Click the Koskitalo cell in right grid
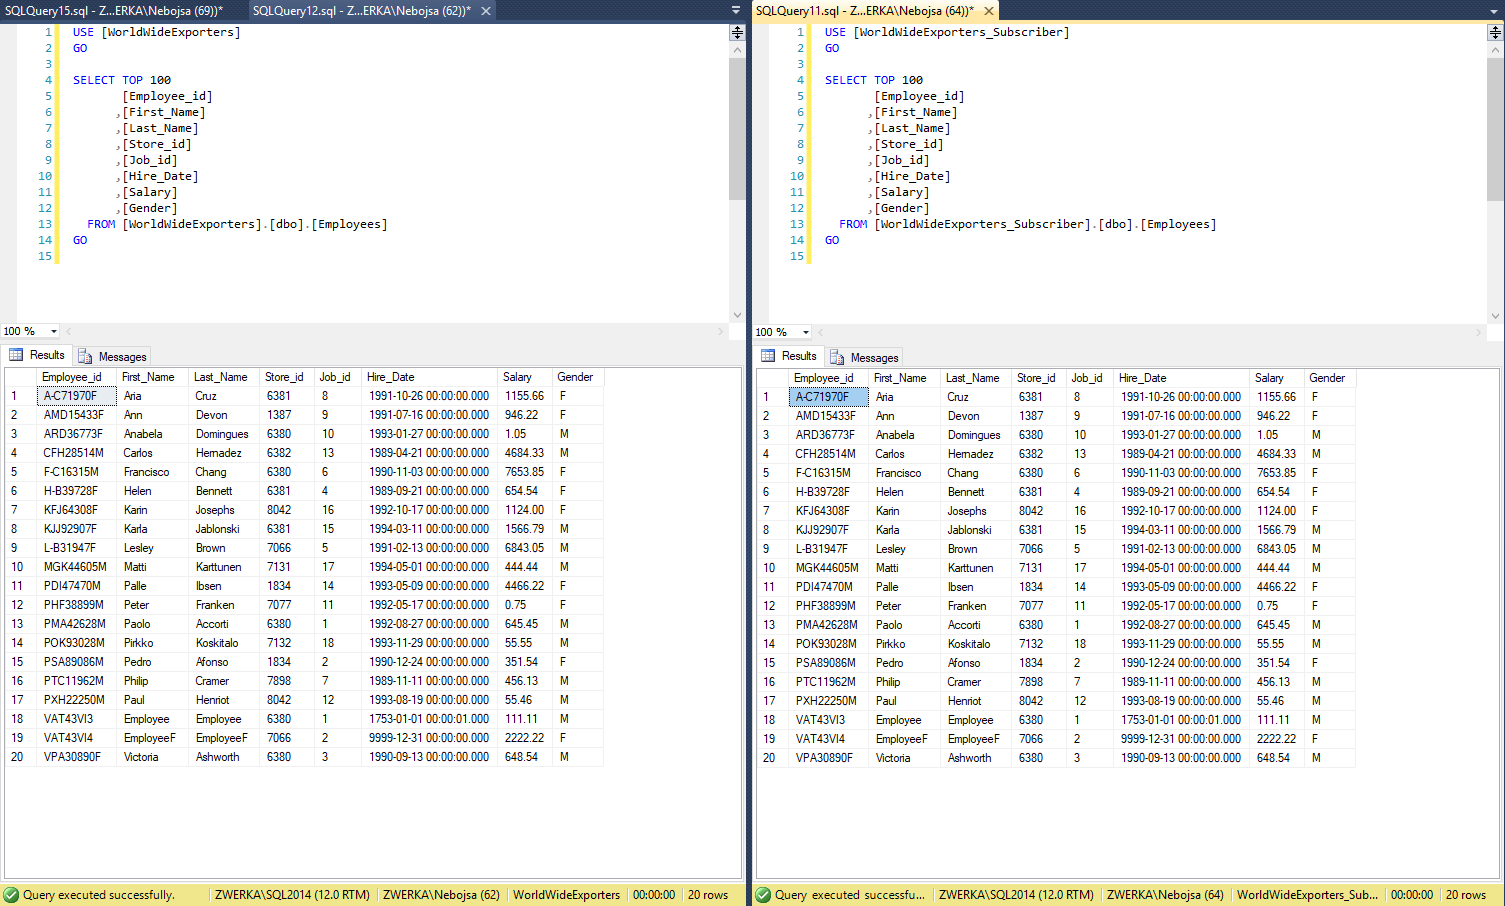 pos(976,644)
